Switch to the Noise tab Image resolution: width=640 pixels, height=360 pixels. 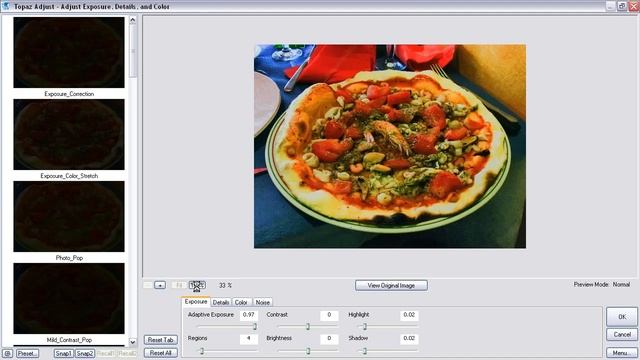(x=262, y=302)
